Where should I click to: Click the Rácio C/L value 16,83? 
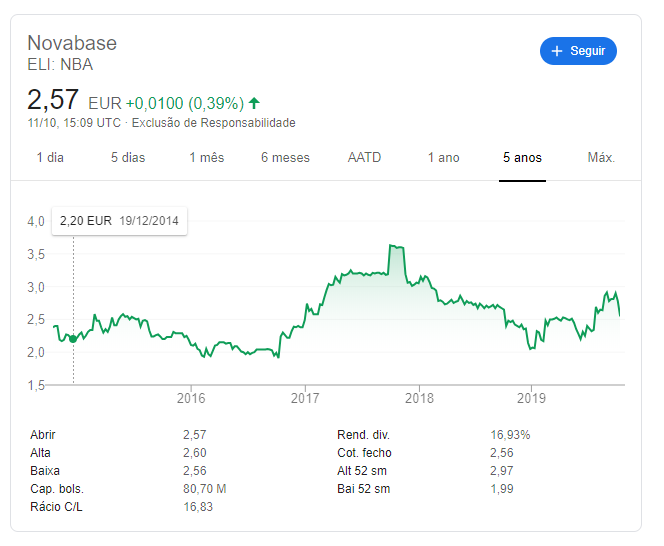198,507
